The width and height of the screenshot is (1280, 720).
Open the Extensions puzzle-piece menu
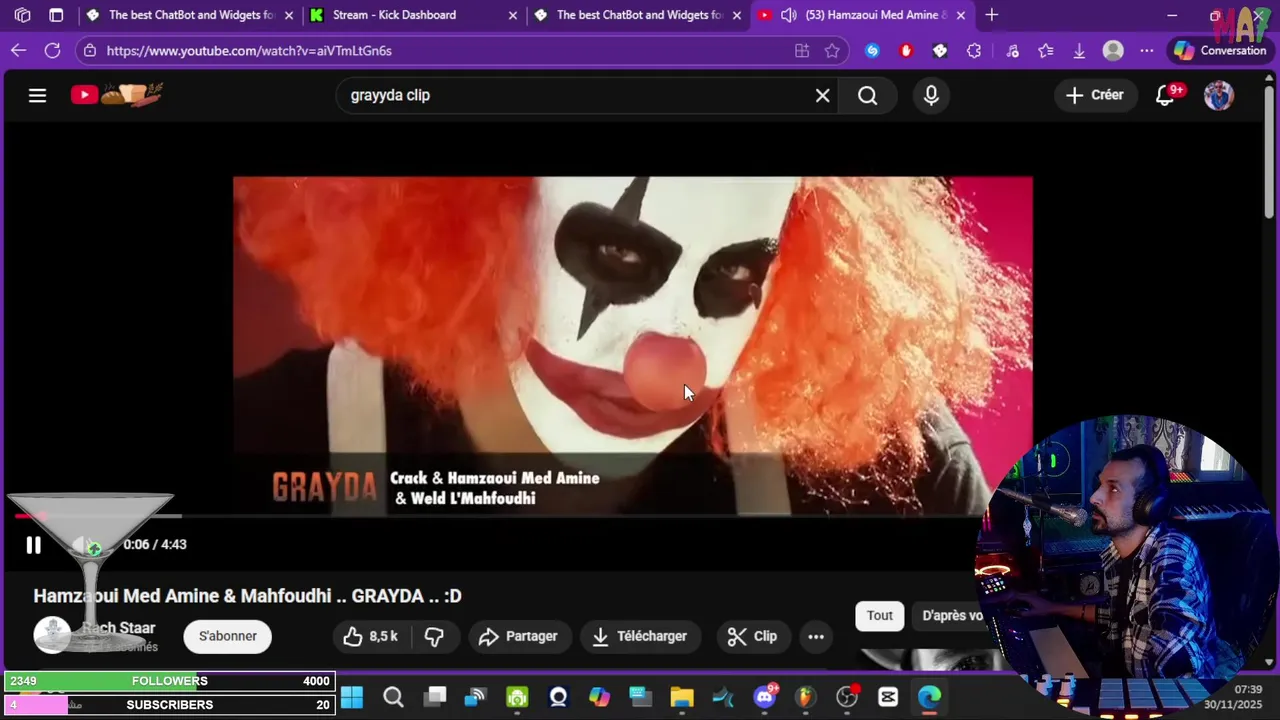974,50
